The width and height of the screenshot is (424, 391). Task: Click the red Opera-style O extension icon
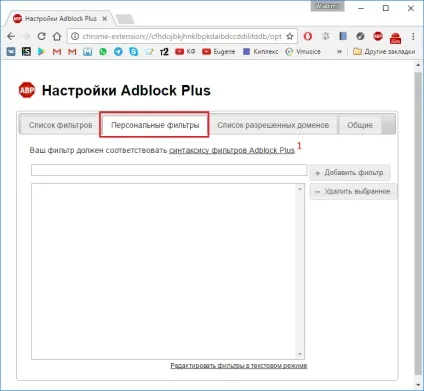(308, 36)
